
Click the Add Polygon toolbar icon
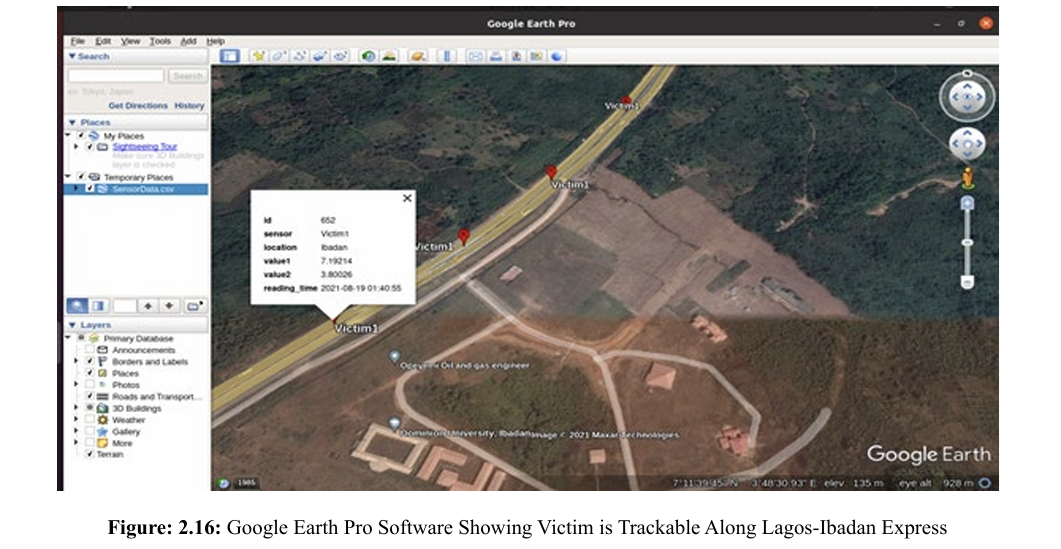[279, 57]
